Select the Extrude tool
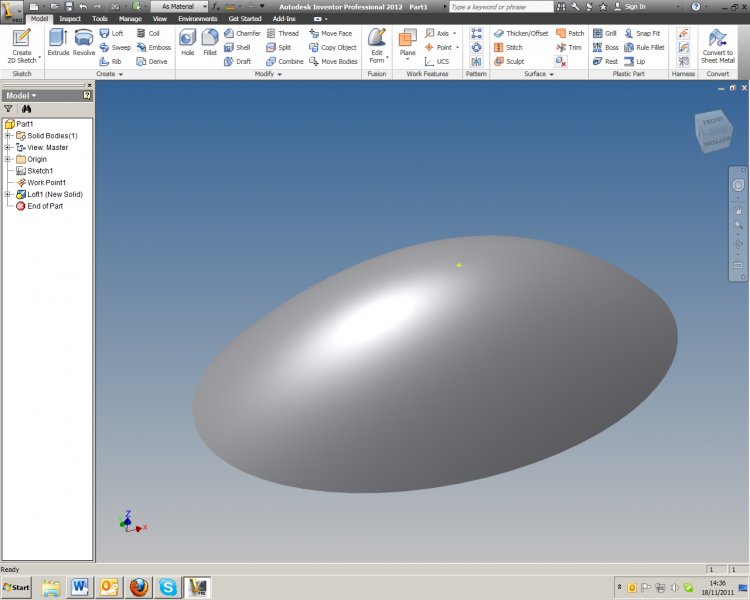This screenshot has width=750, height=600. tap(58, 43)
